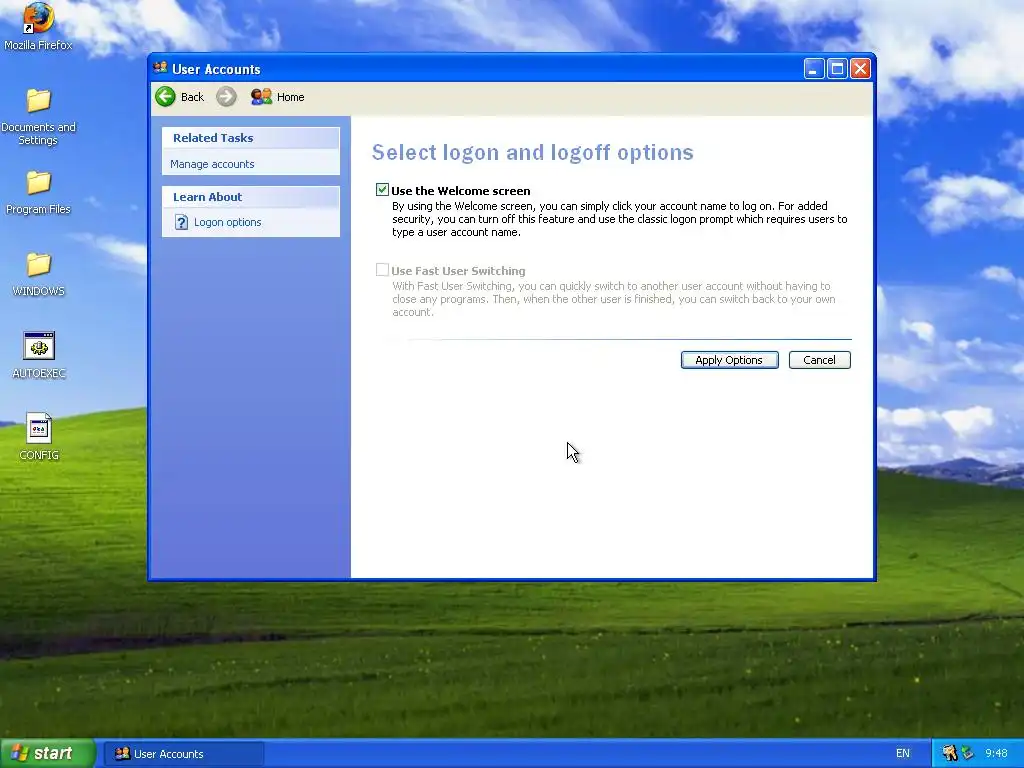Close the User Accounts window
1024x768 pixels.
pyautogui.click(x=861, y=69)
